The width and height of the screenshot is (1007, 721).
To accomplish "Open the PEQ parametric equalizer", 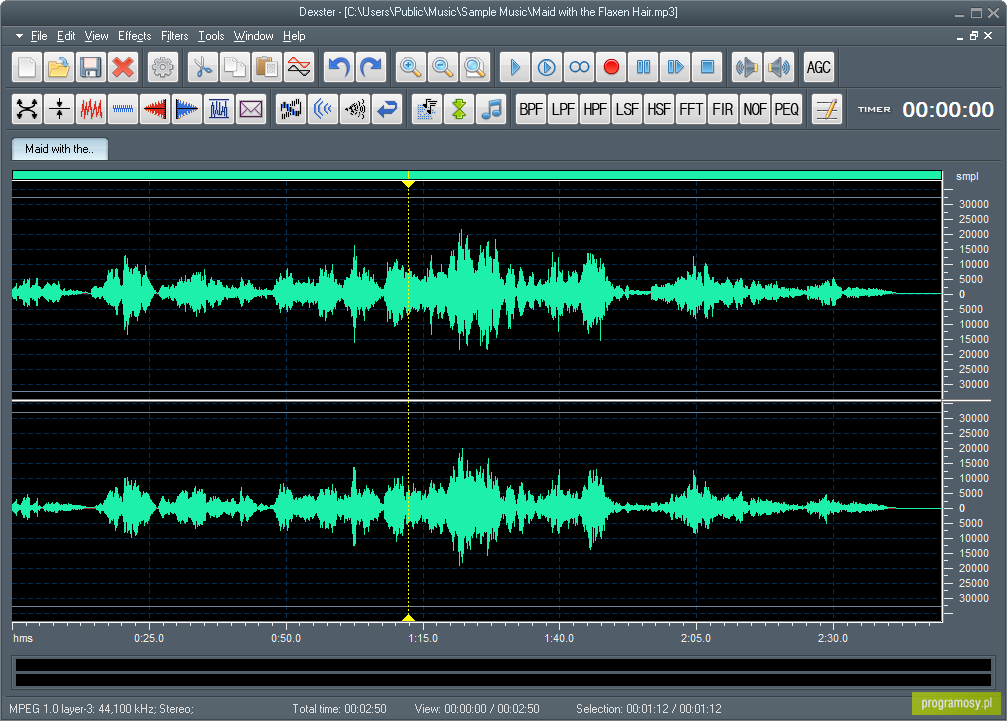I will 787,109.
